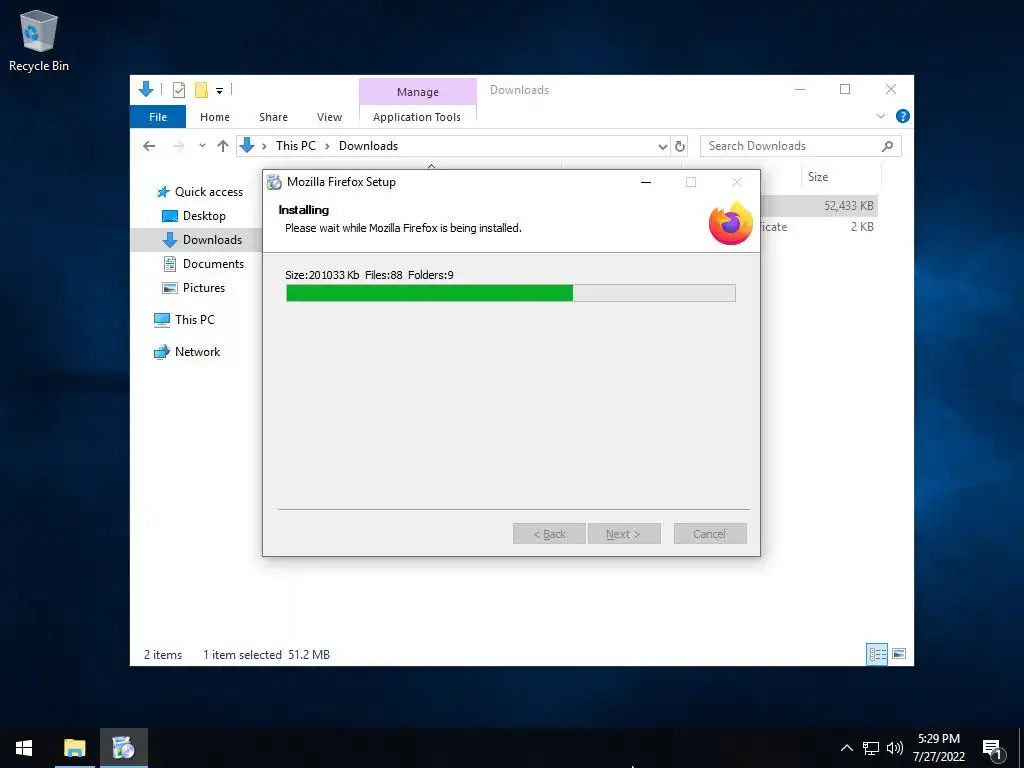Open the Windows Start menu

(24, 748)
